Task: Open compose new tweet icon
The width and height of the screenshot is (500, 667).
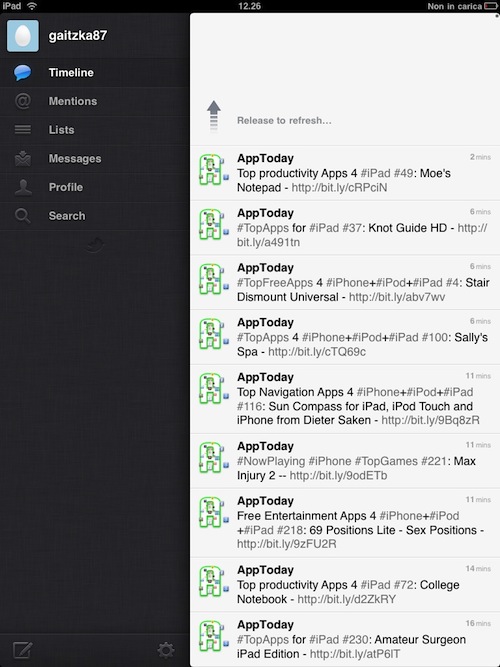Action: click(22, 650)
